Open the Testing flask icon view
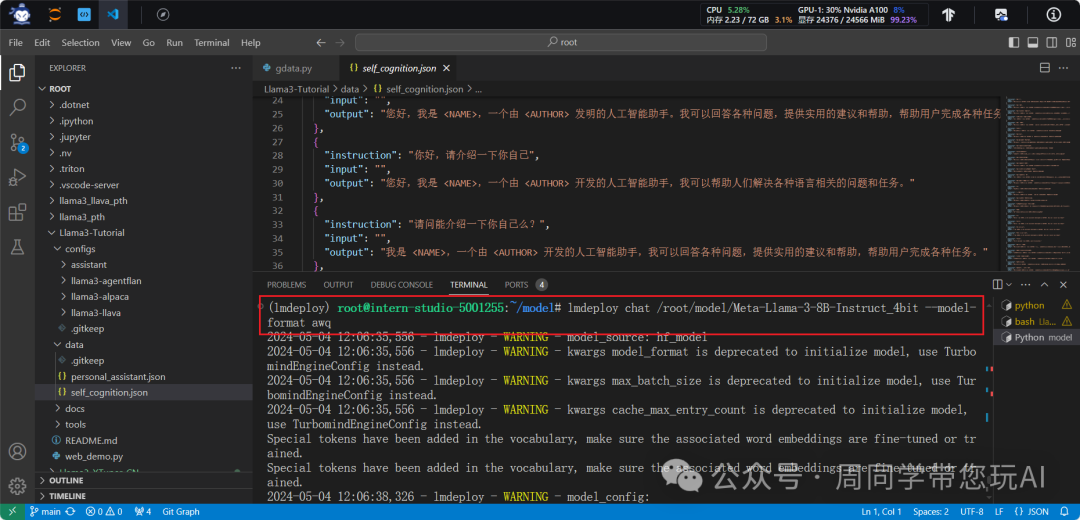Viewport: 1080px width, 520px height. [x=17, y=246]
